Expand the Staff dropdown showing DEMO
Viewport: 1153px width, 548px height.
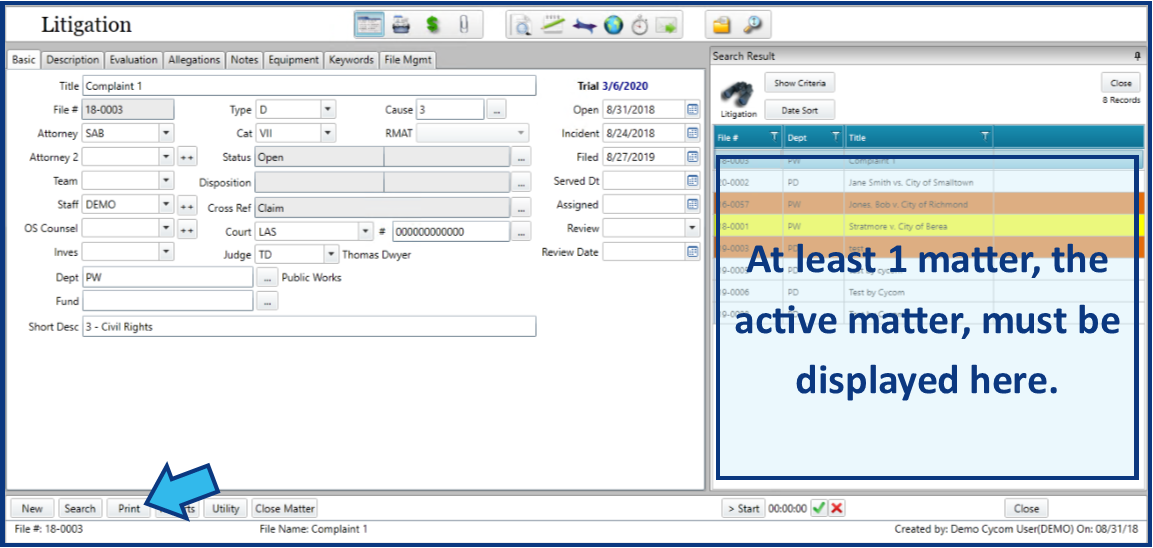click(166, 204)
